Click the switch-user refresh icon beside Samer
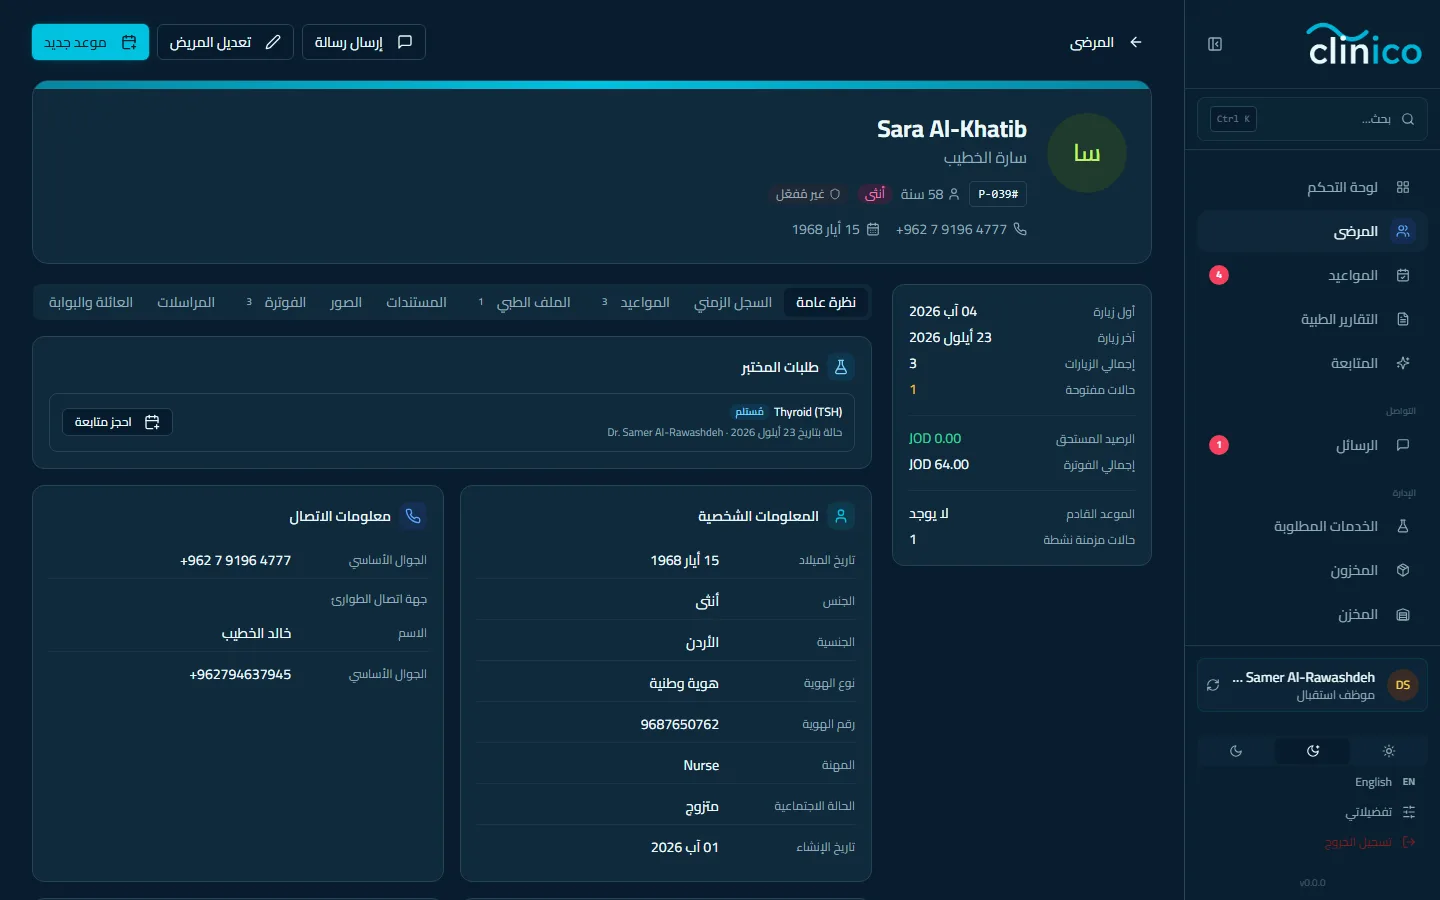Image resolution: width=1440 pixels, height=900 pixels. coord(1213,685)
